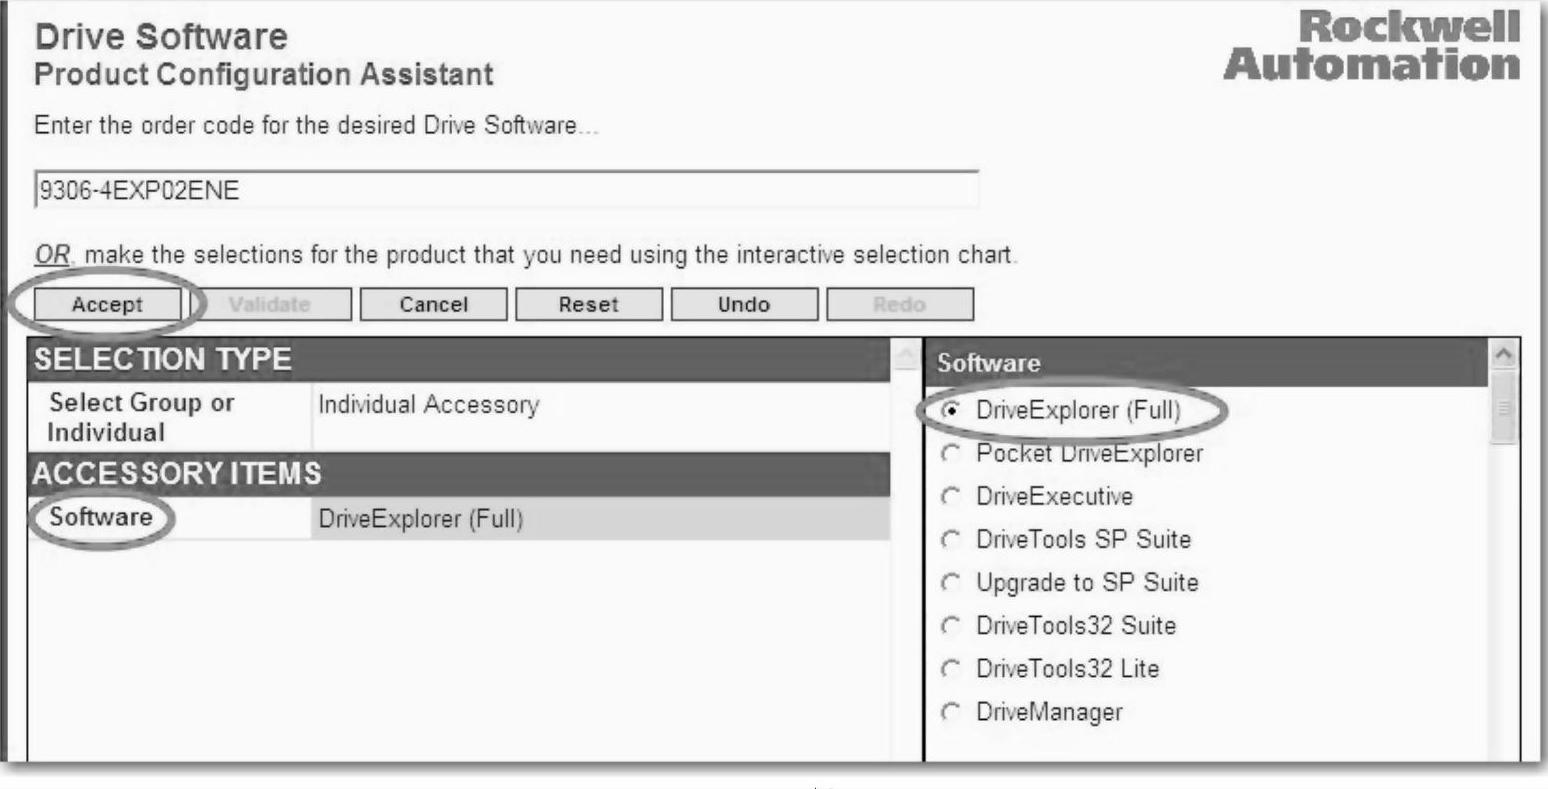Select the Software accessory item row
This screenshot has height=789, width=1548.
101,518
